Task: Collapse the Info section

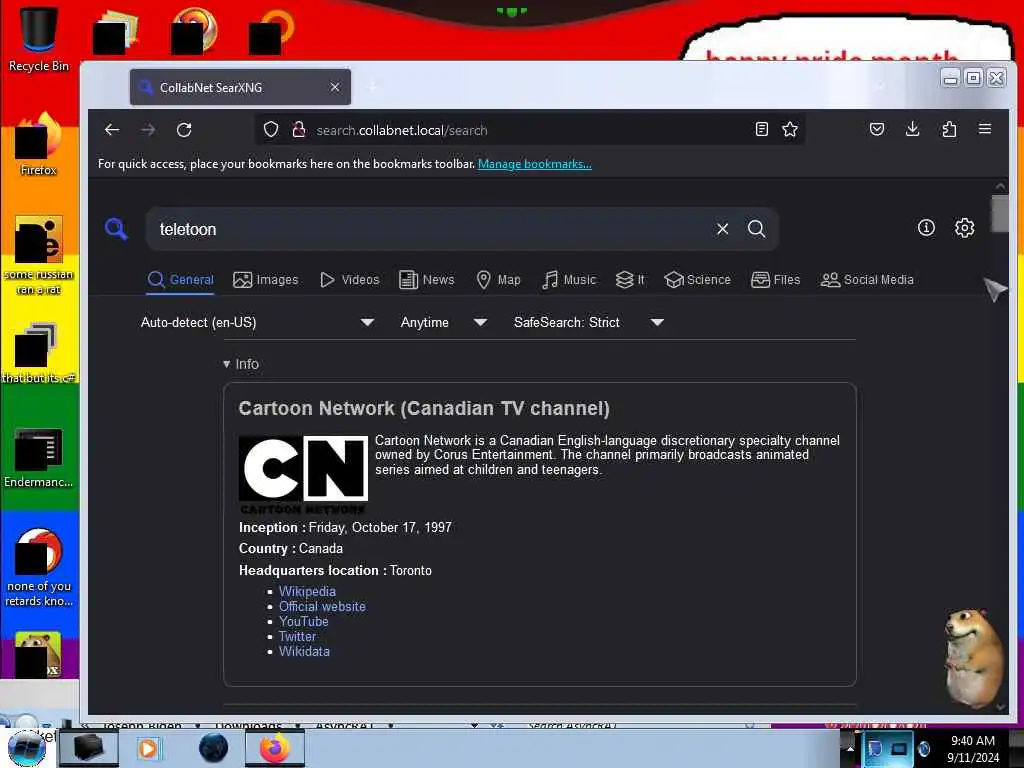Action: (x=241, y=364)
